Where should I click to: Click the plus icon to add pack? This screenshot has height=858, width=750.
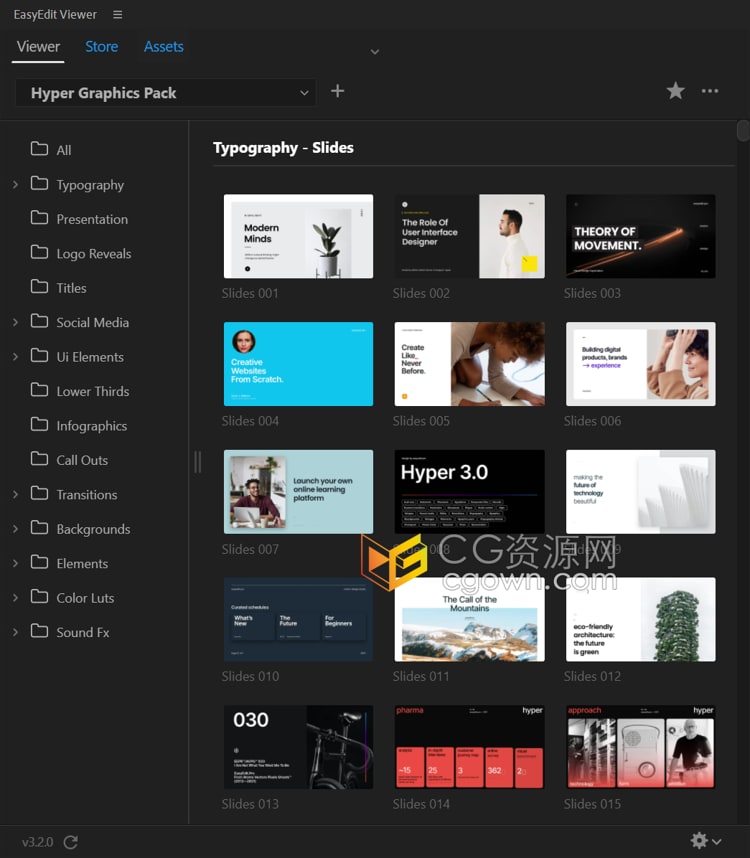click(x=338, y=91)
